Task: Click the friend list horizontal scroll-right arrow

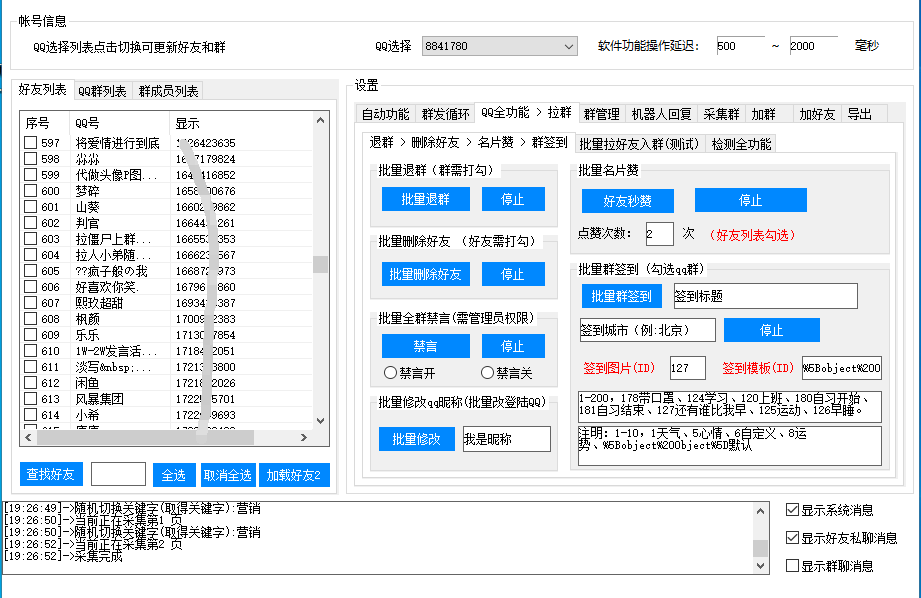Action: coord(304,437)
